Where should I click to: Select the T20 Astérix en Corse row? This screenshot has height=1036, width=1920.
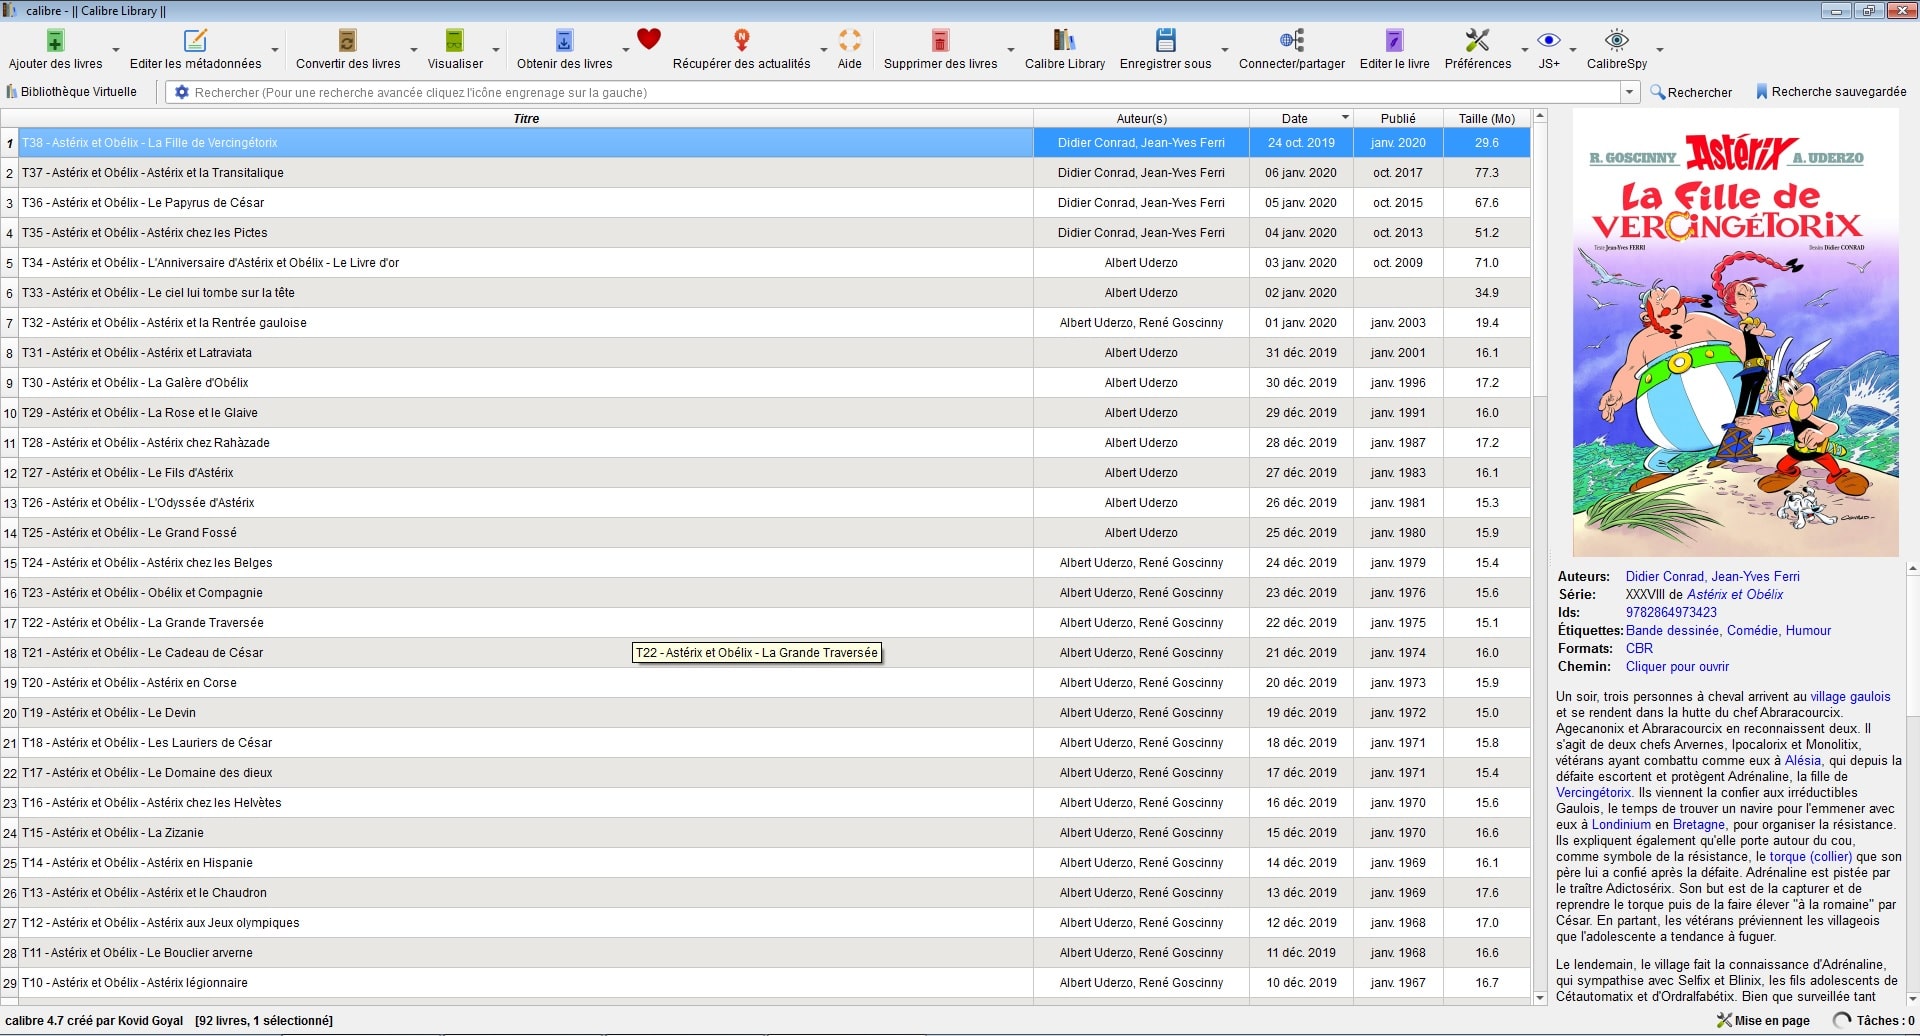(766, 683)
